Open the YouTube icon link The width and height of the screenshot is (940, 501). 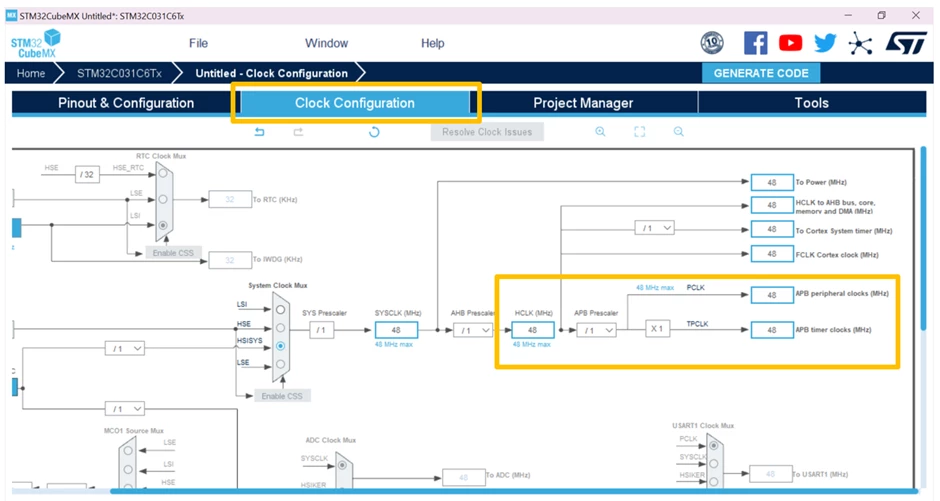[790, 43]
